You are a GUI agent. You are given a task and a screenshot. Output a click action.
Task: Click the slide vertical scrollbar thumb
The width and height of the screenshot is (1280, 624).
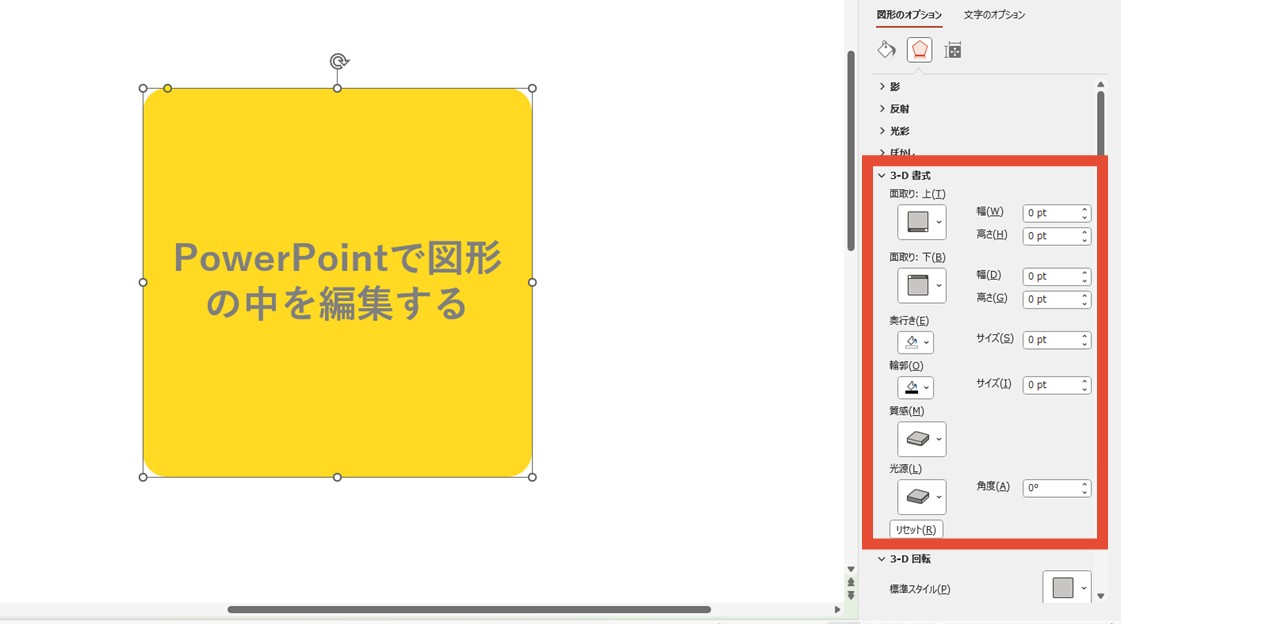point(851,150)
